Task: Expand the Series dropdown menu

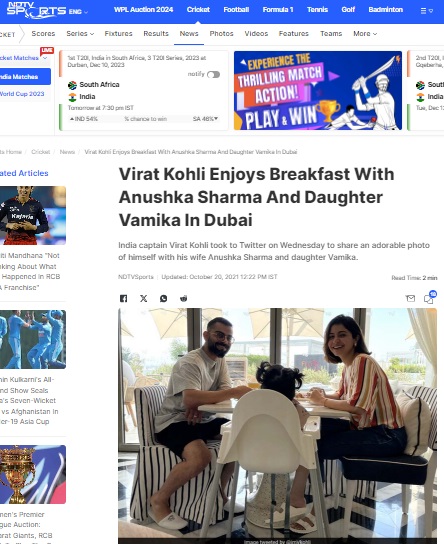Action: [x=80, y=34]
